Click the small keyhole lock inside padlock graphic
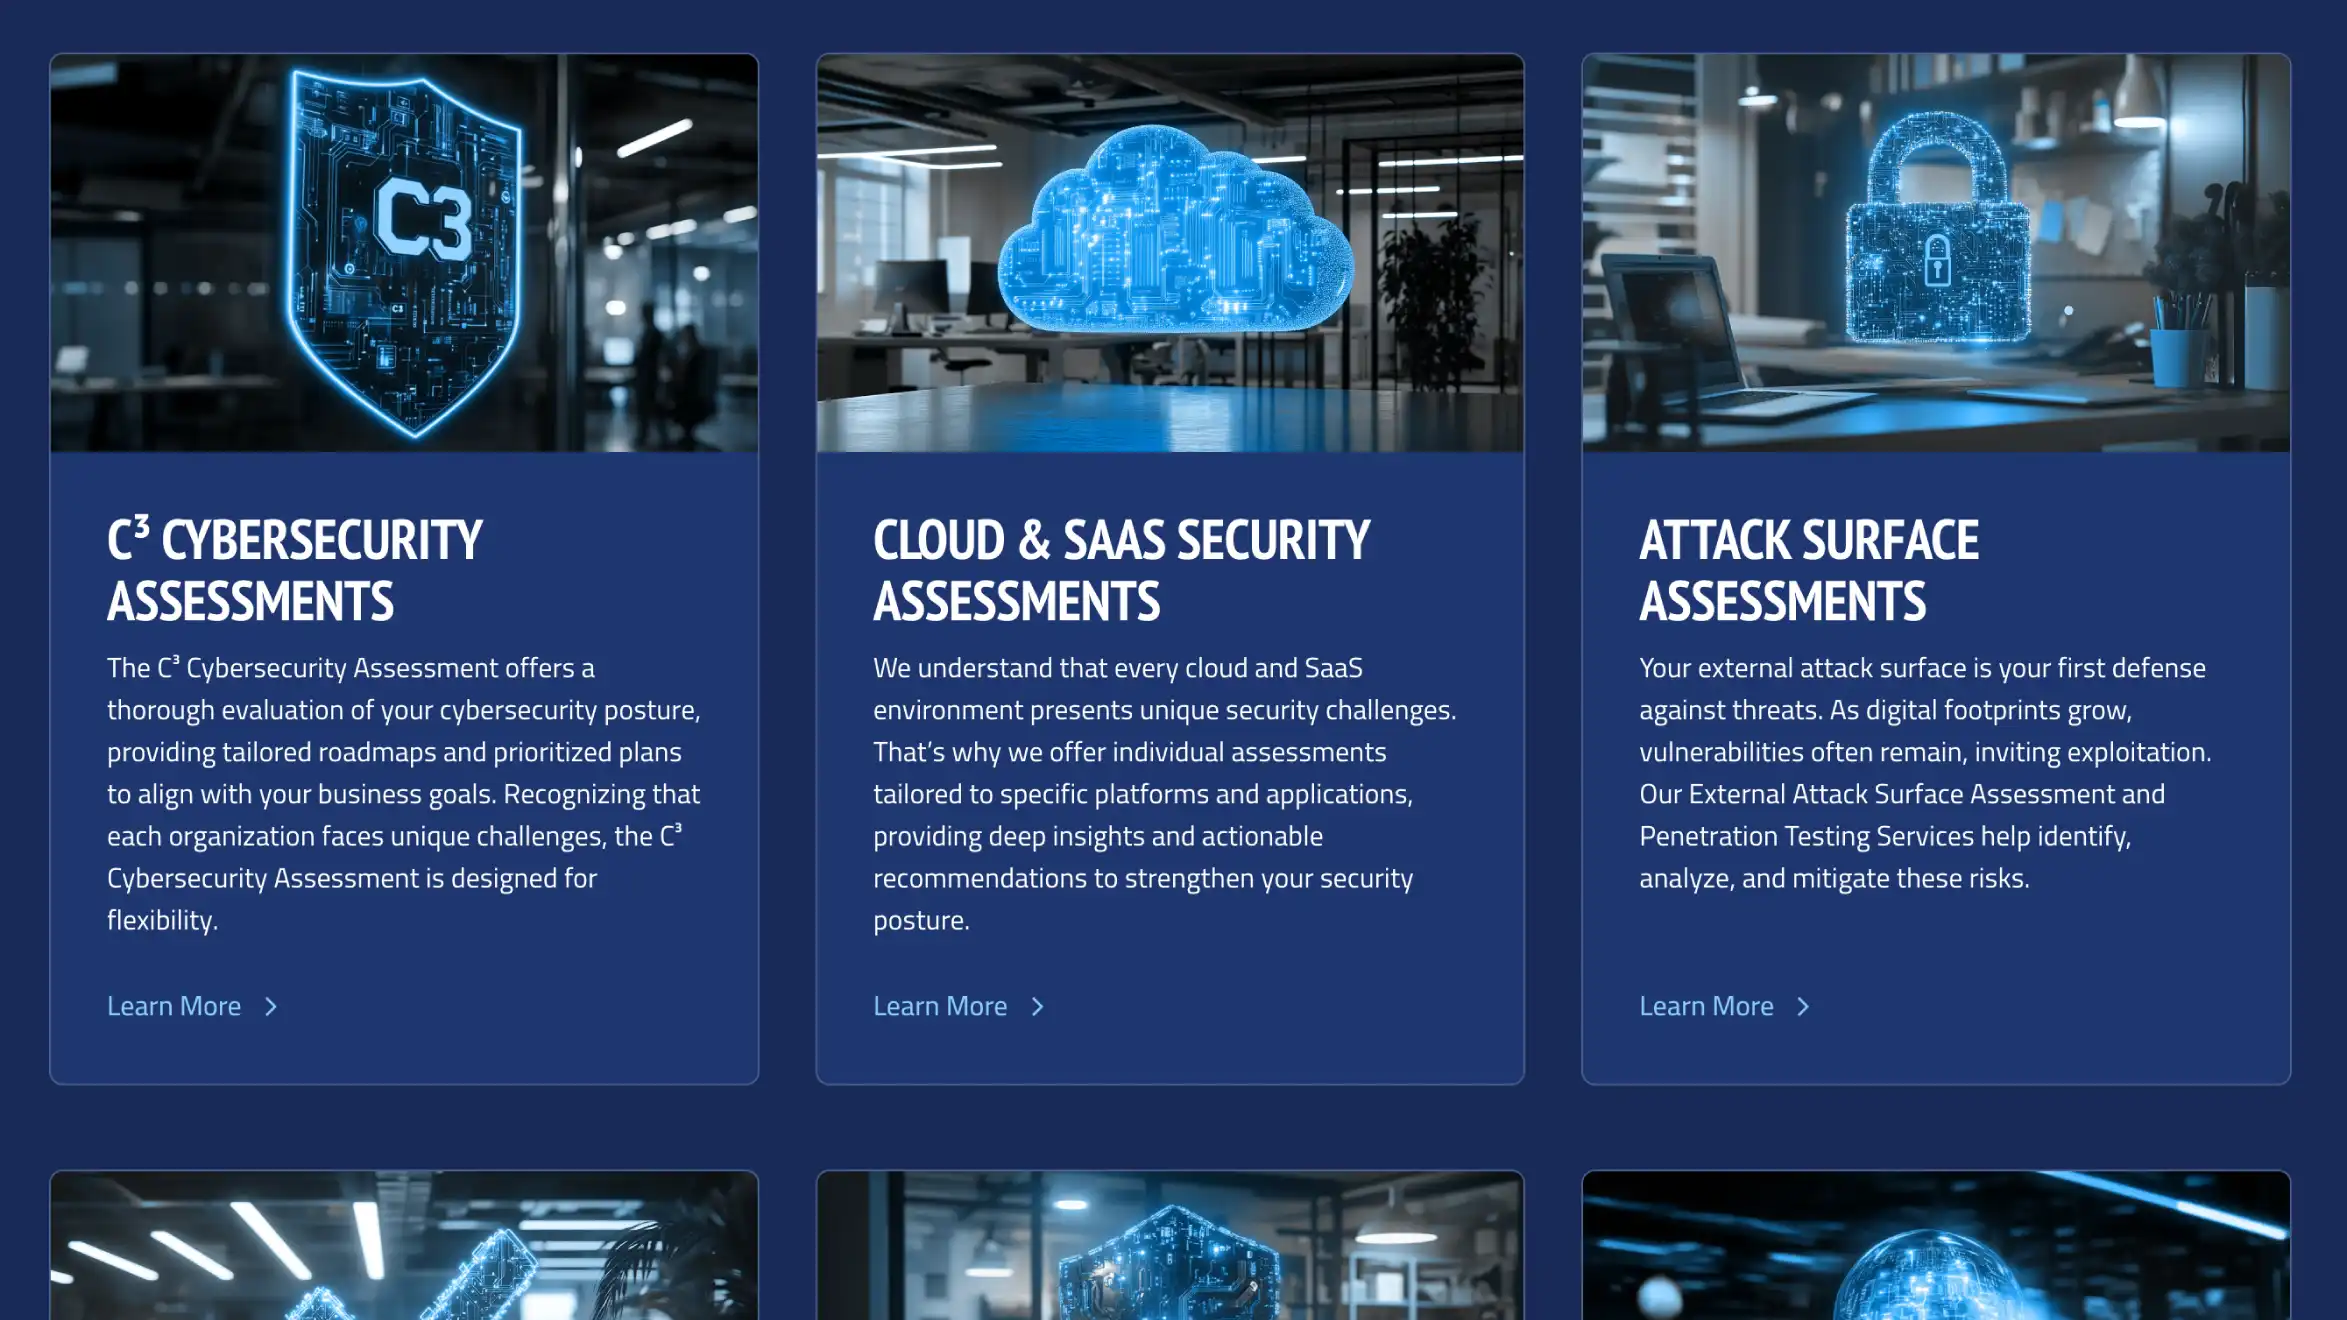 (x=1937, y=262)
